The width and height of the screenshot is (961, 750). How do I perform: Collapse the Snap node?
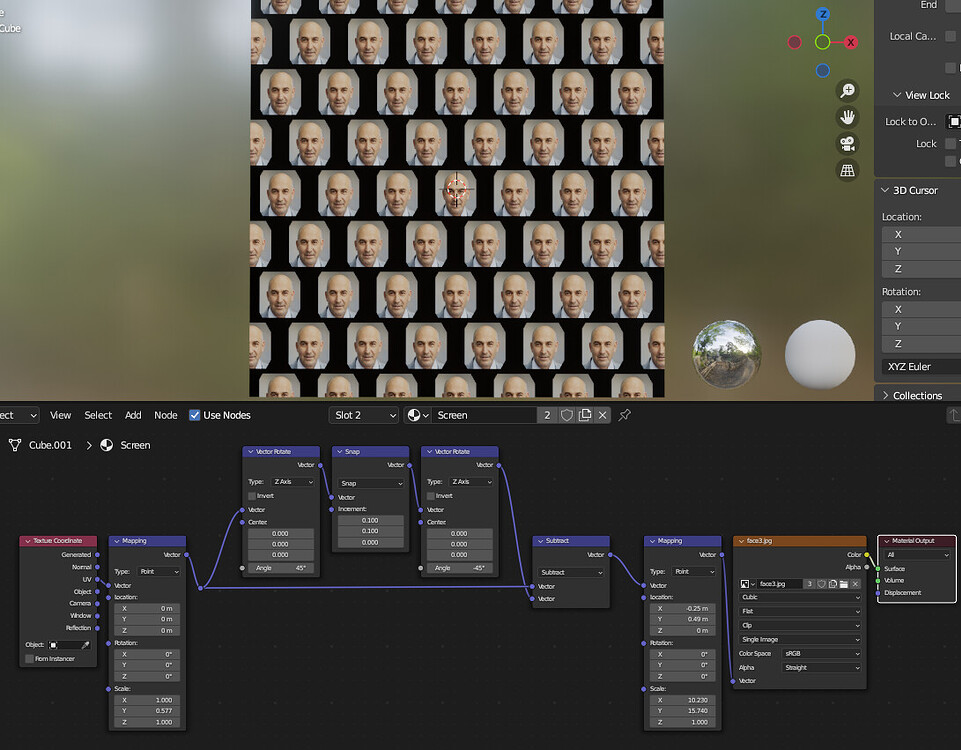(x=340, y=452)
